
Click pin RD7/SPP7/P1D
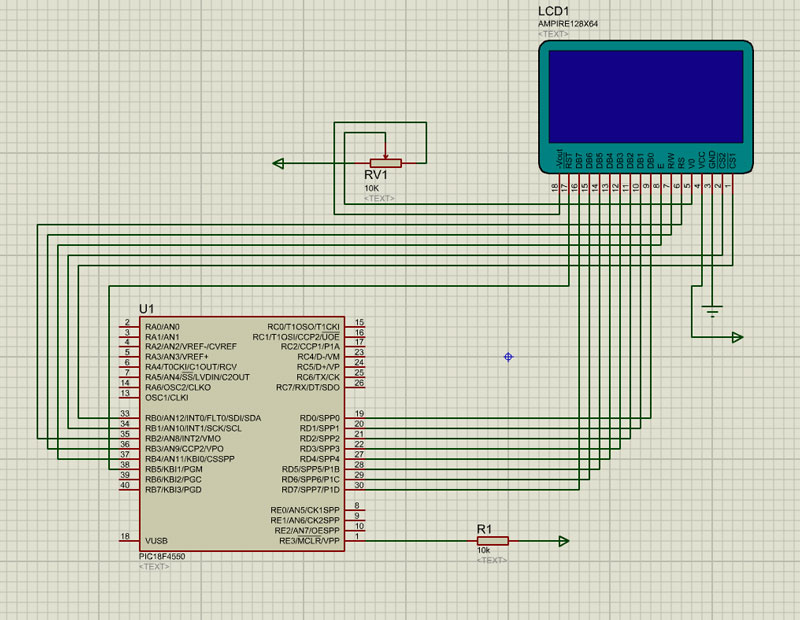point(311,490)
